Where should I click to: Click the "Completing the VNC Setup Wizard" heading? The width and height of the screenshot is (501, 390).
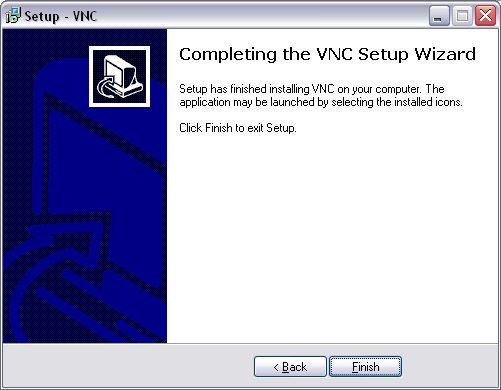(327, 54)
